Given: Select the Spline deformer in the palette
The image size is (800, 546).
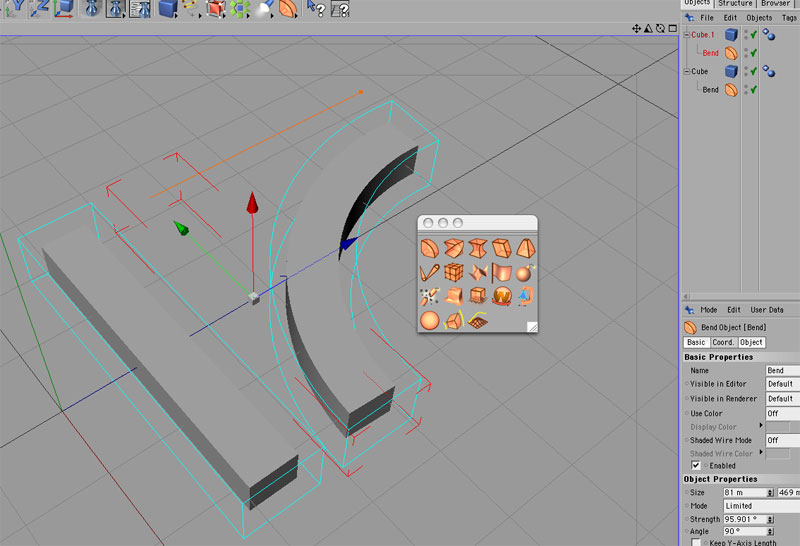Looking at the screenshot, I should pyautogui.click(x=454, y=320).
